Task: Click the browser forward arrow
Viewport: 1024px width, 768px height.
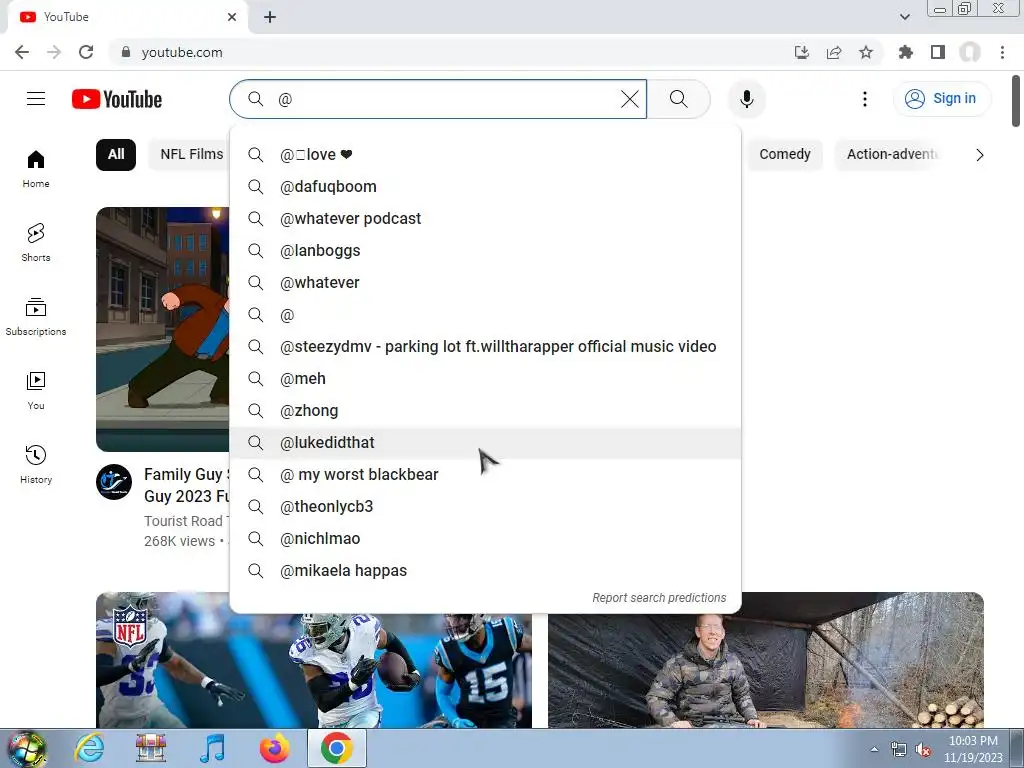Action: [54, 52]
